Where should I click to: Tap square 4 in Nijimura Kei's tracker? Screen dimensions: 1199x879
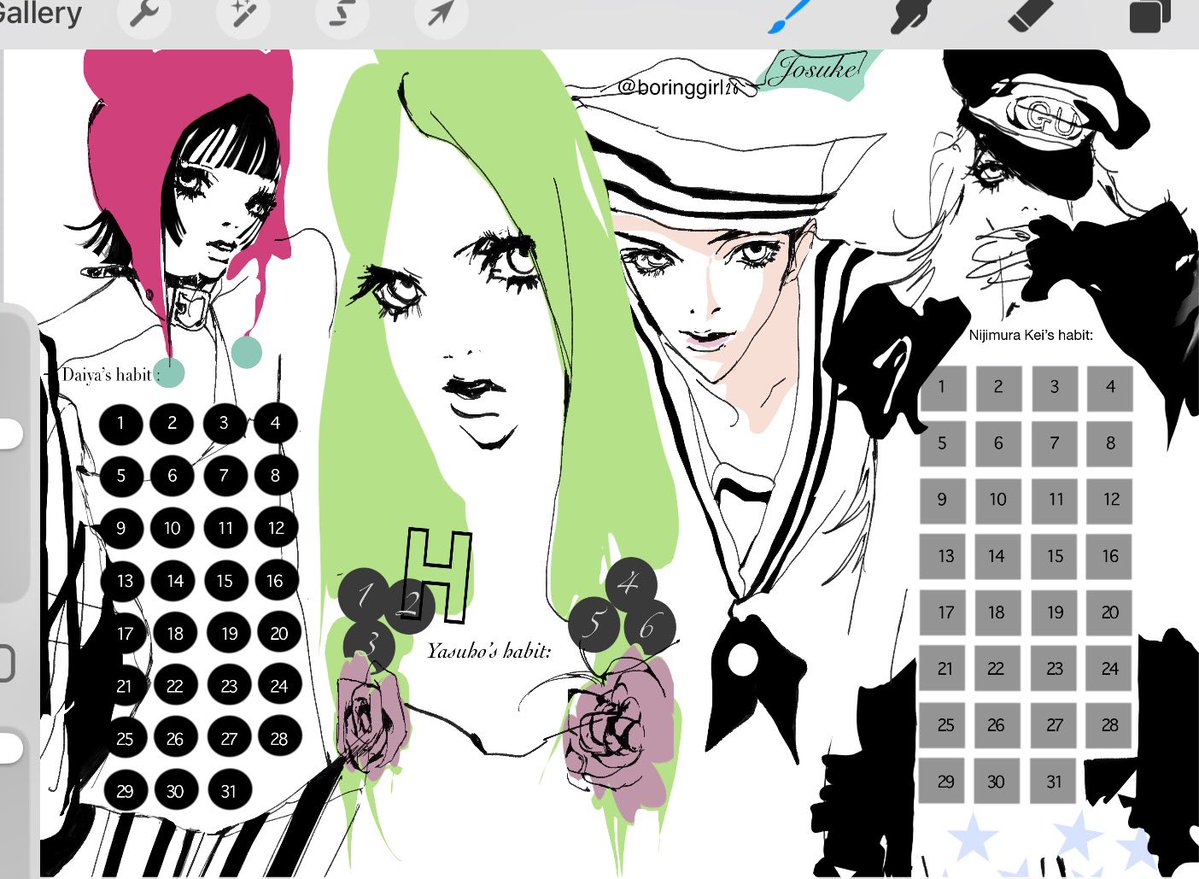pos(1110,387)
